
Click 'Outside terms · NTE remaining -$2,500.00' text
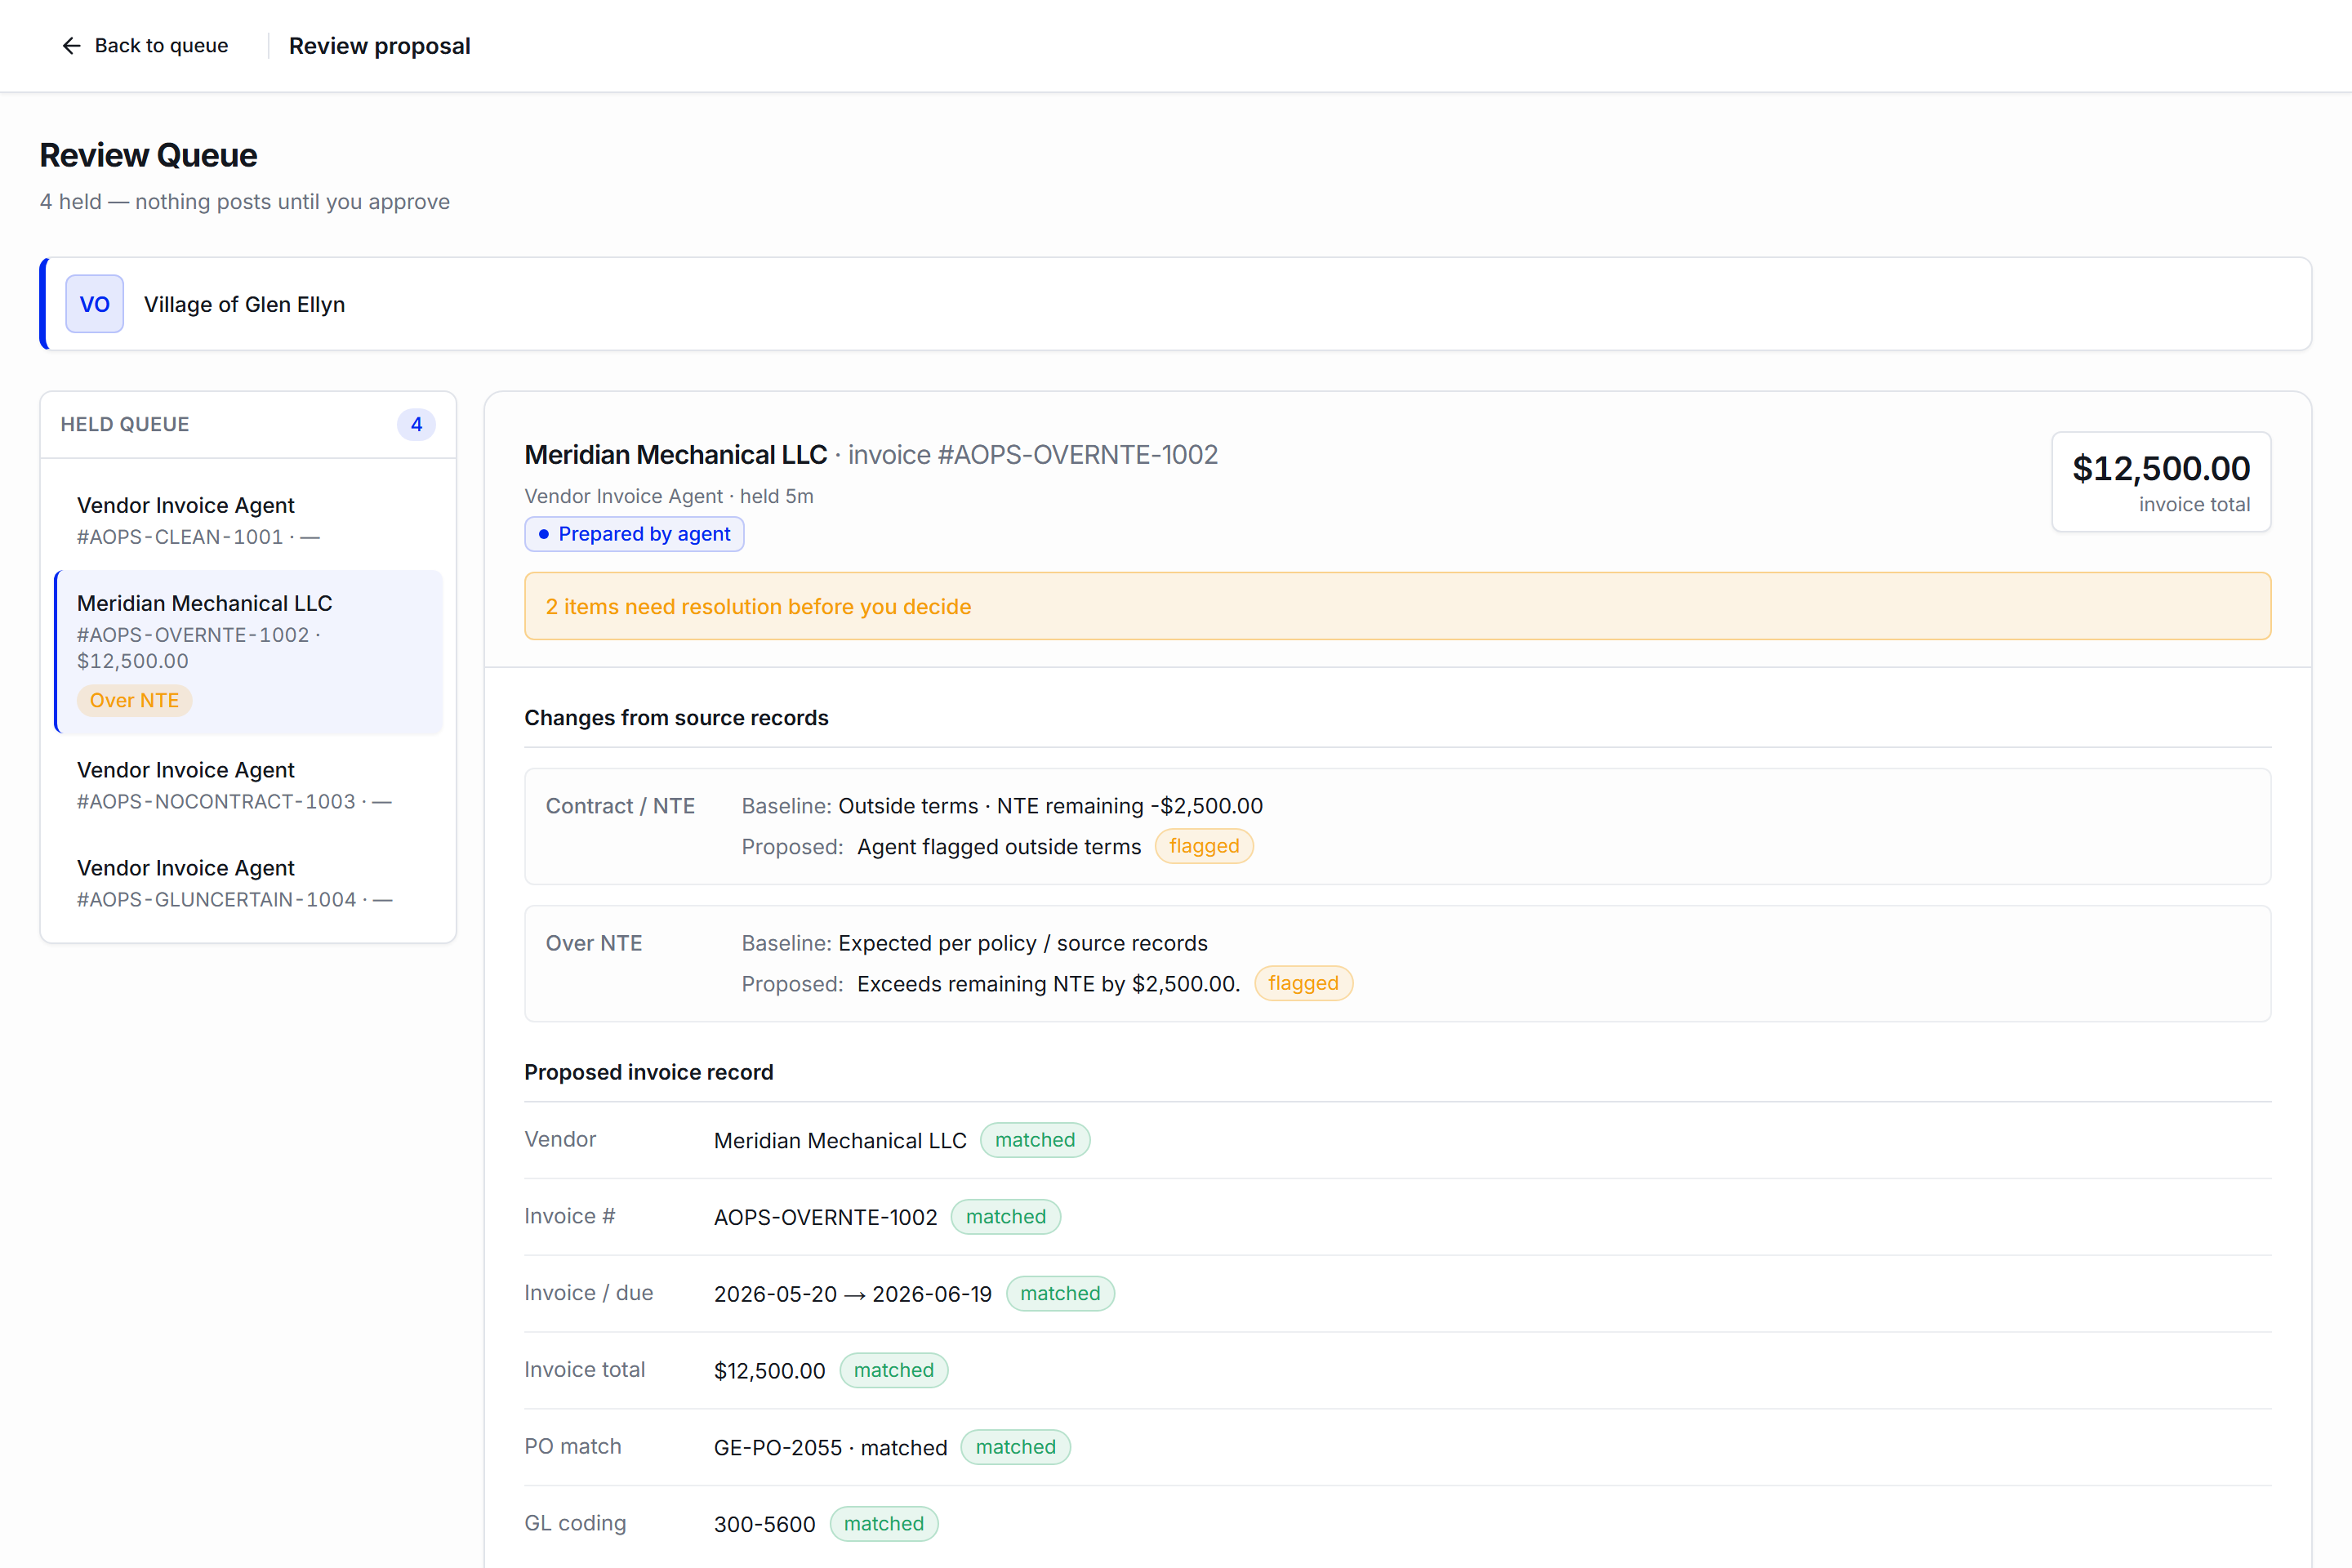(1051, 806)
